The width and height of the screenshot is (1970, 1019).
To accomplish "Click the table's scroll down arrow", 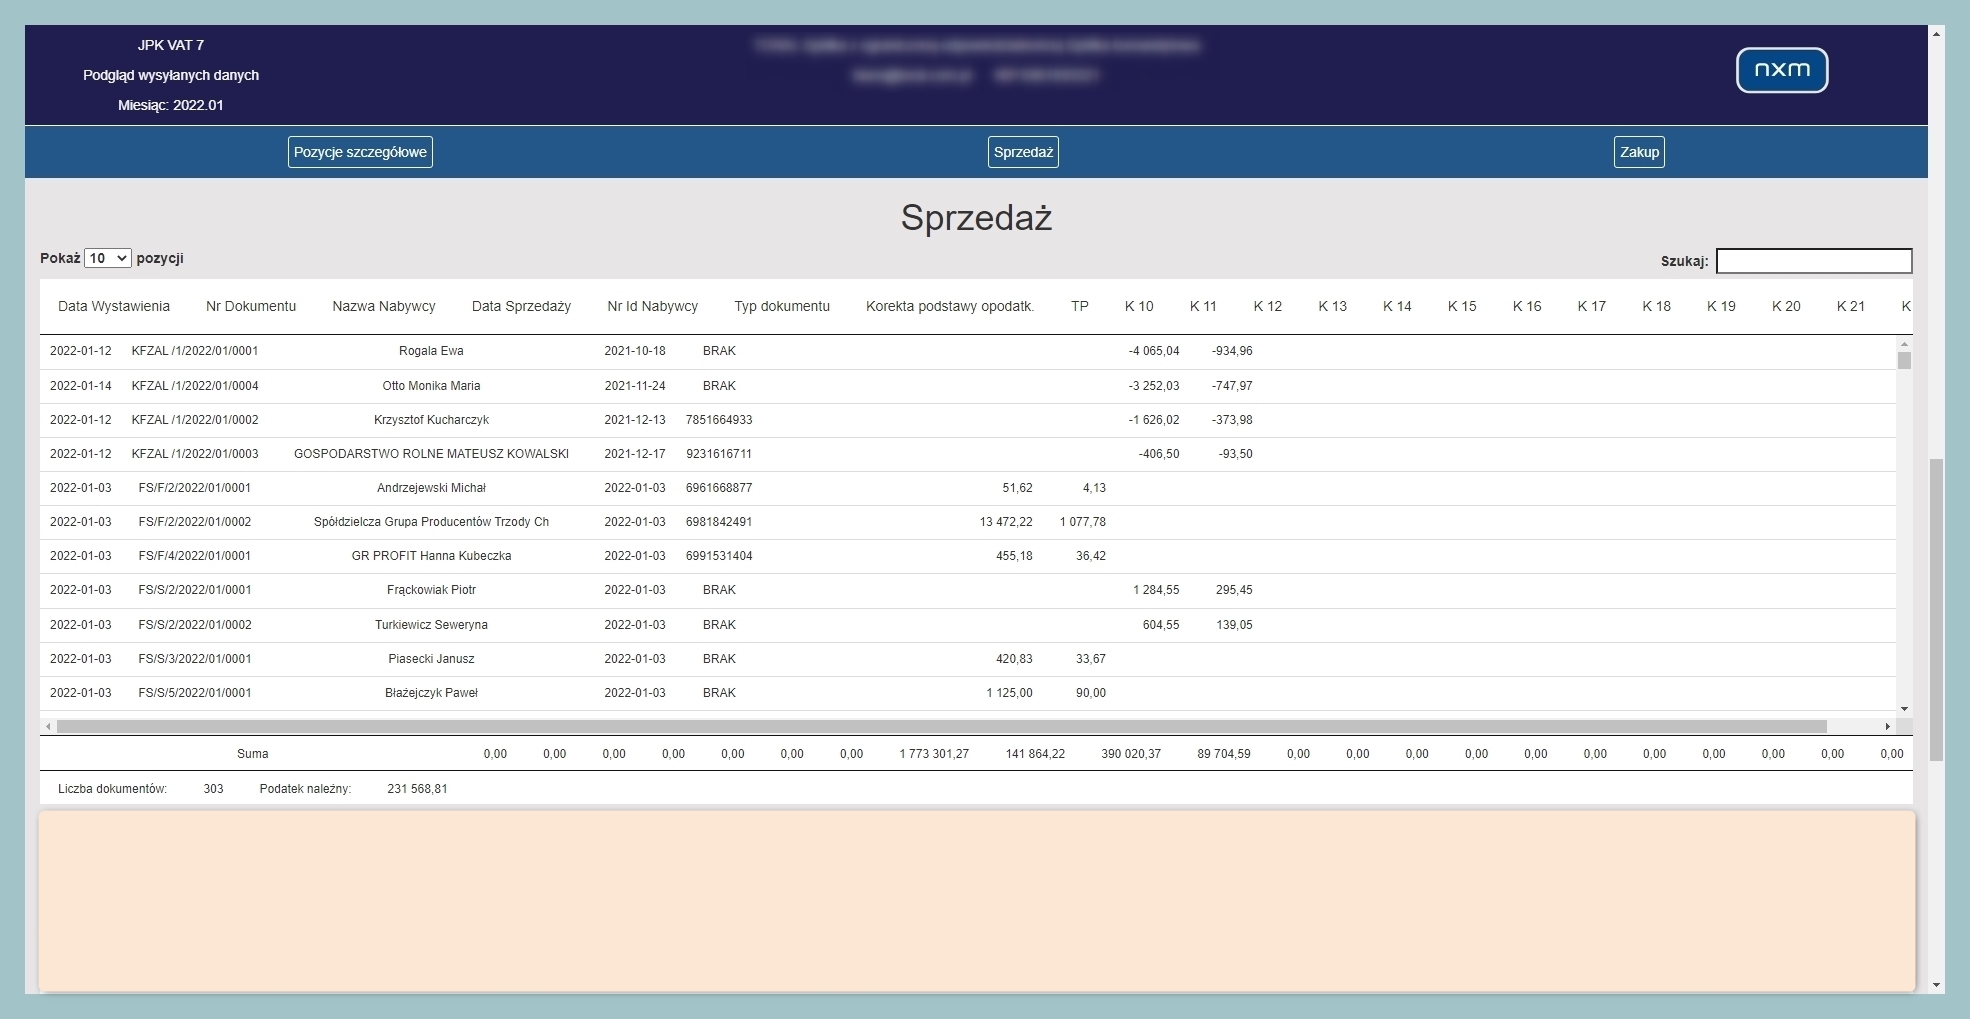I will tap(1904, 709).
